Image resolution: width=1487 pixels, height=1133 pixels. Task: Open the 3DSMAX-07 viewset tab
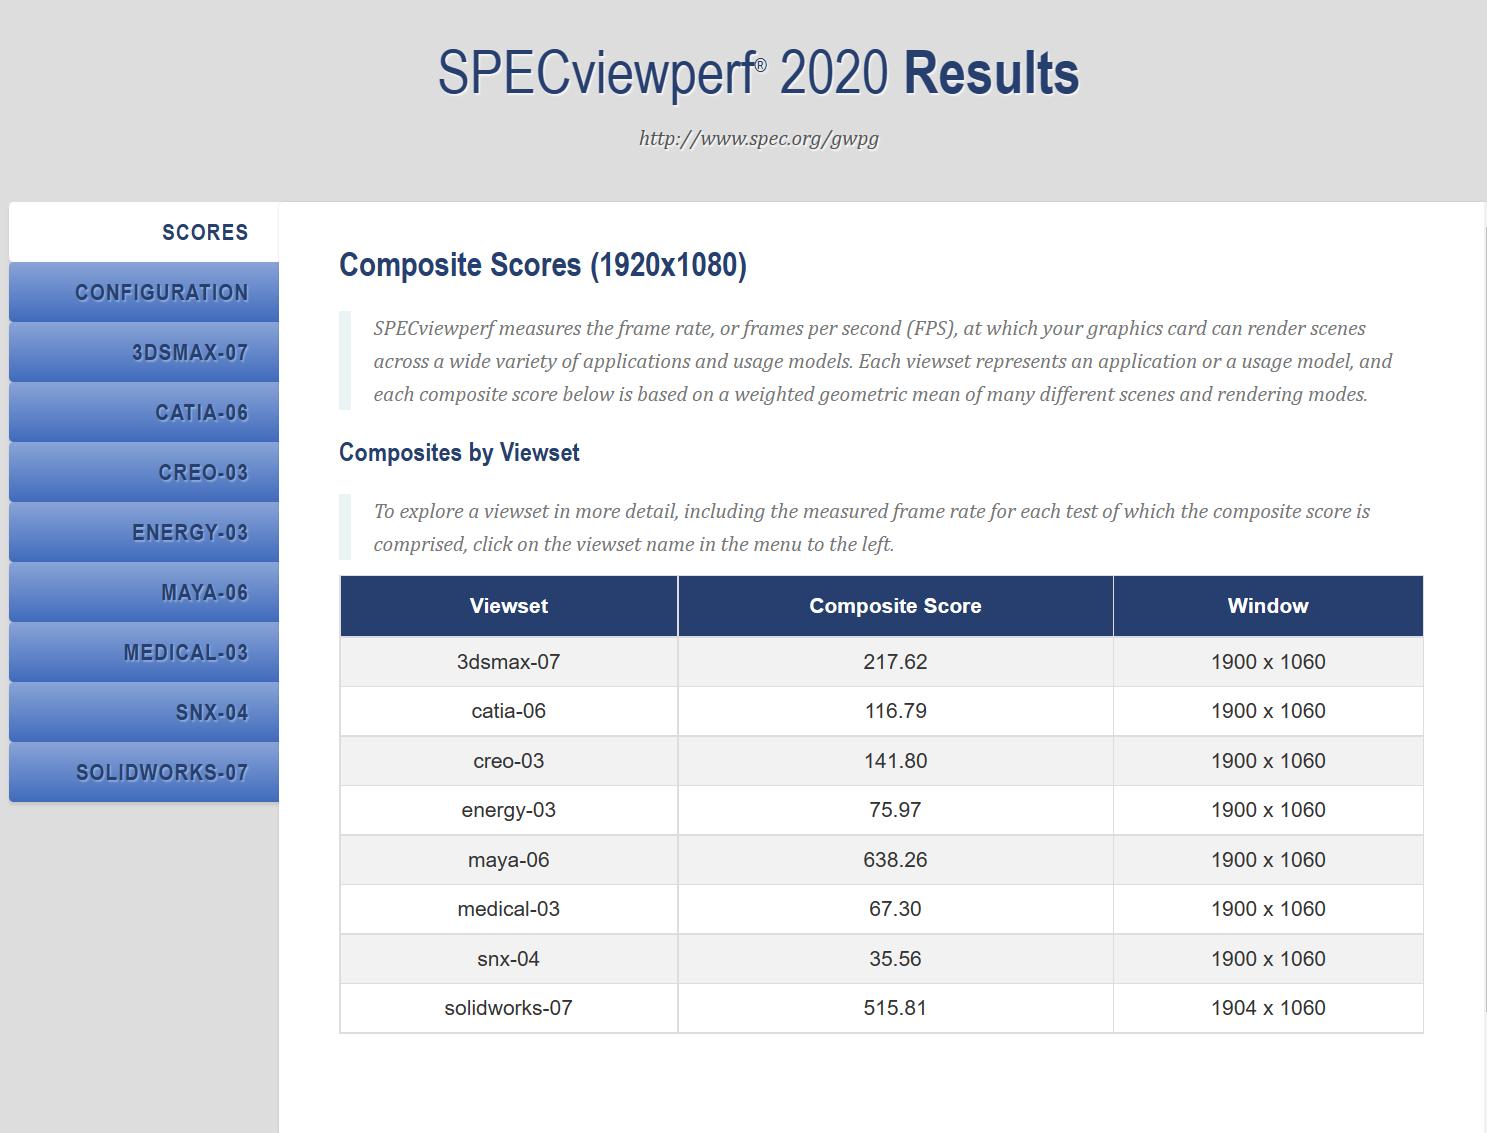(144, 352)
